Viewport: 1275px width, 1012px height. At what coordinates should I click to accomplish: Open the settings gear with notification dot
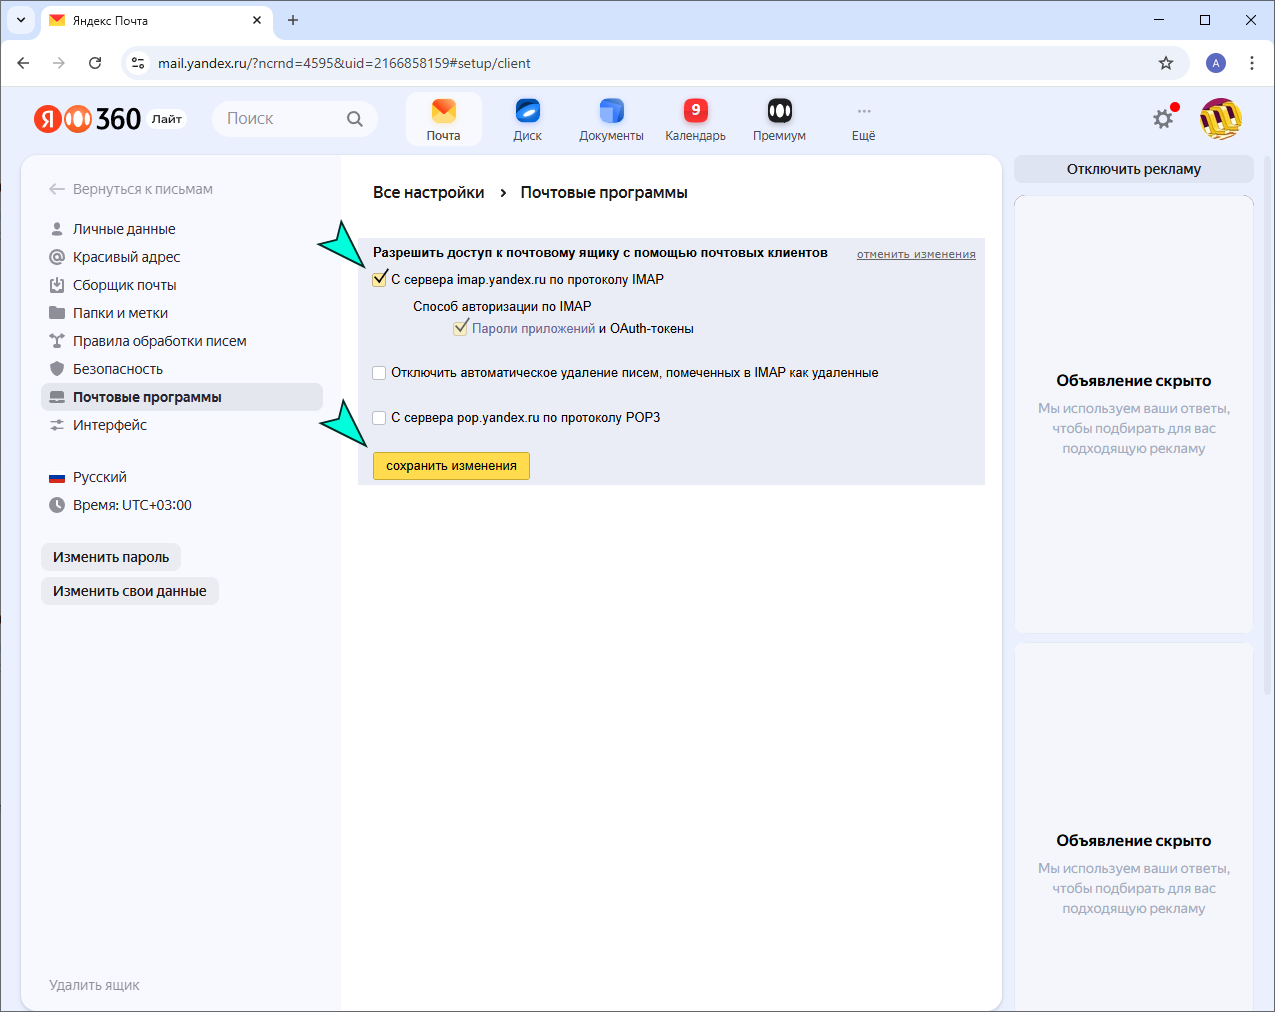pyautogui.click(x=1163, y=117)
